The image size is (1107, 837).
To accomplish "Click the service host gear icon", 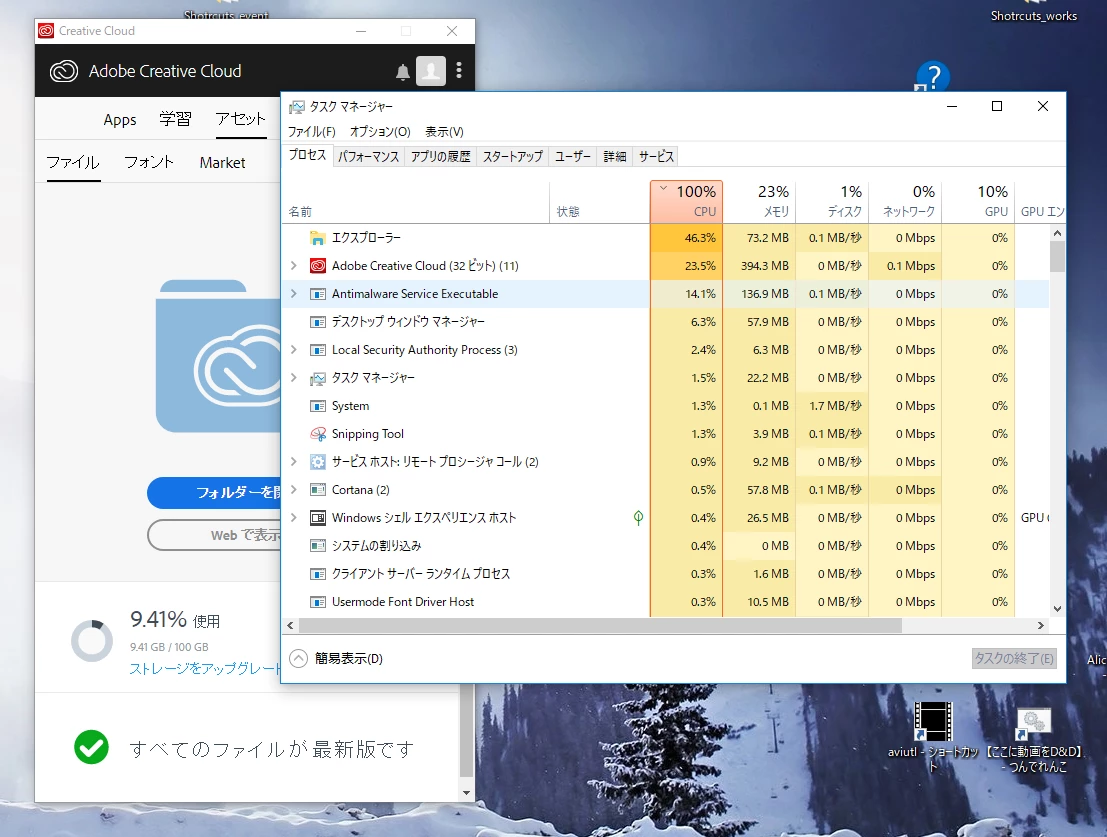I will [318, 462].
